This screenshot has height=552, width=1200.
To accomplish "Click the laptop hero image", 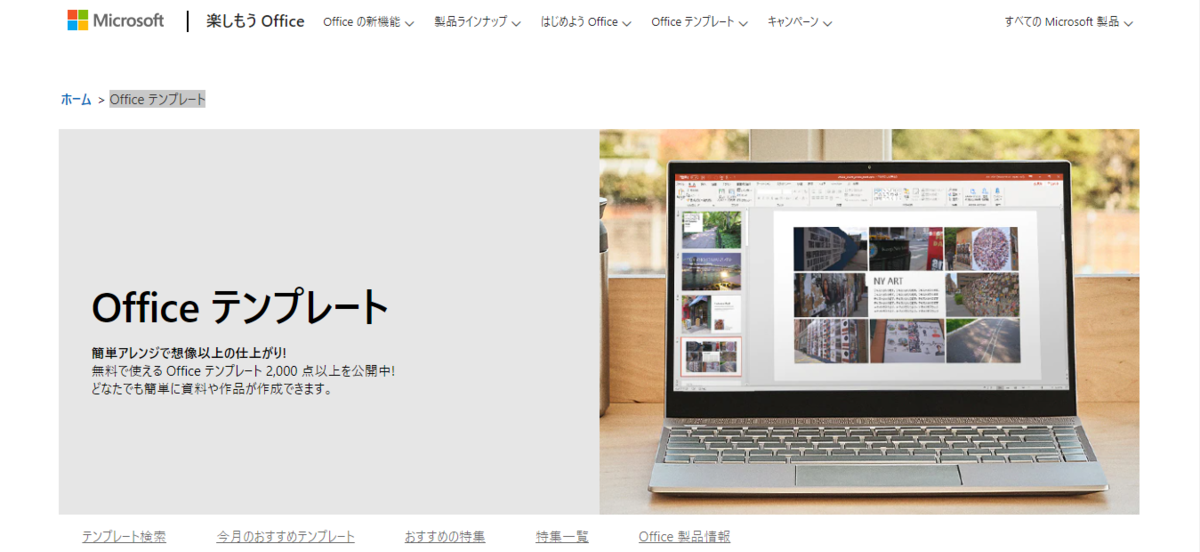I will 869,321.
